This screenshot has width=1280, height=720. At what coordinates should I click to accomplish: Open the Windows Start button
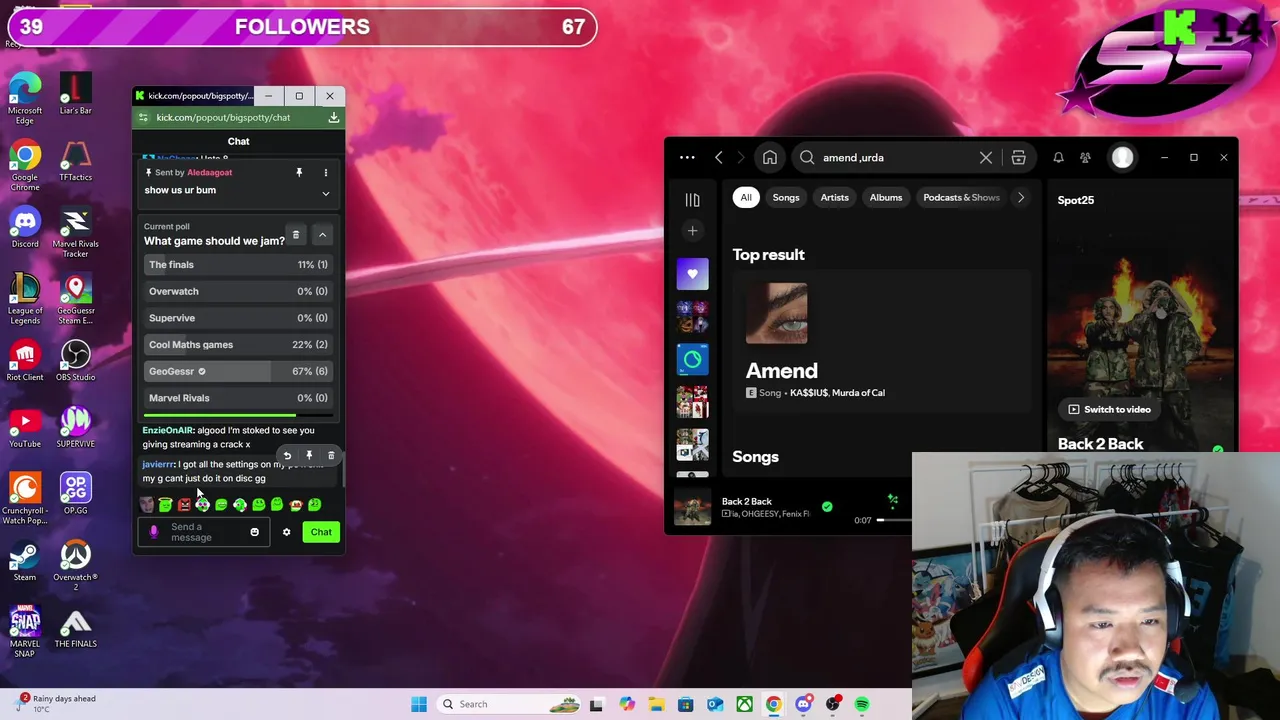pos(419,704)
